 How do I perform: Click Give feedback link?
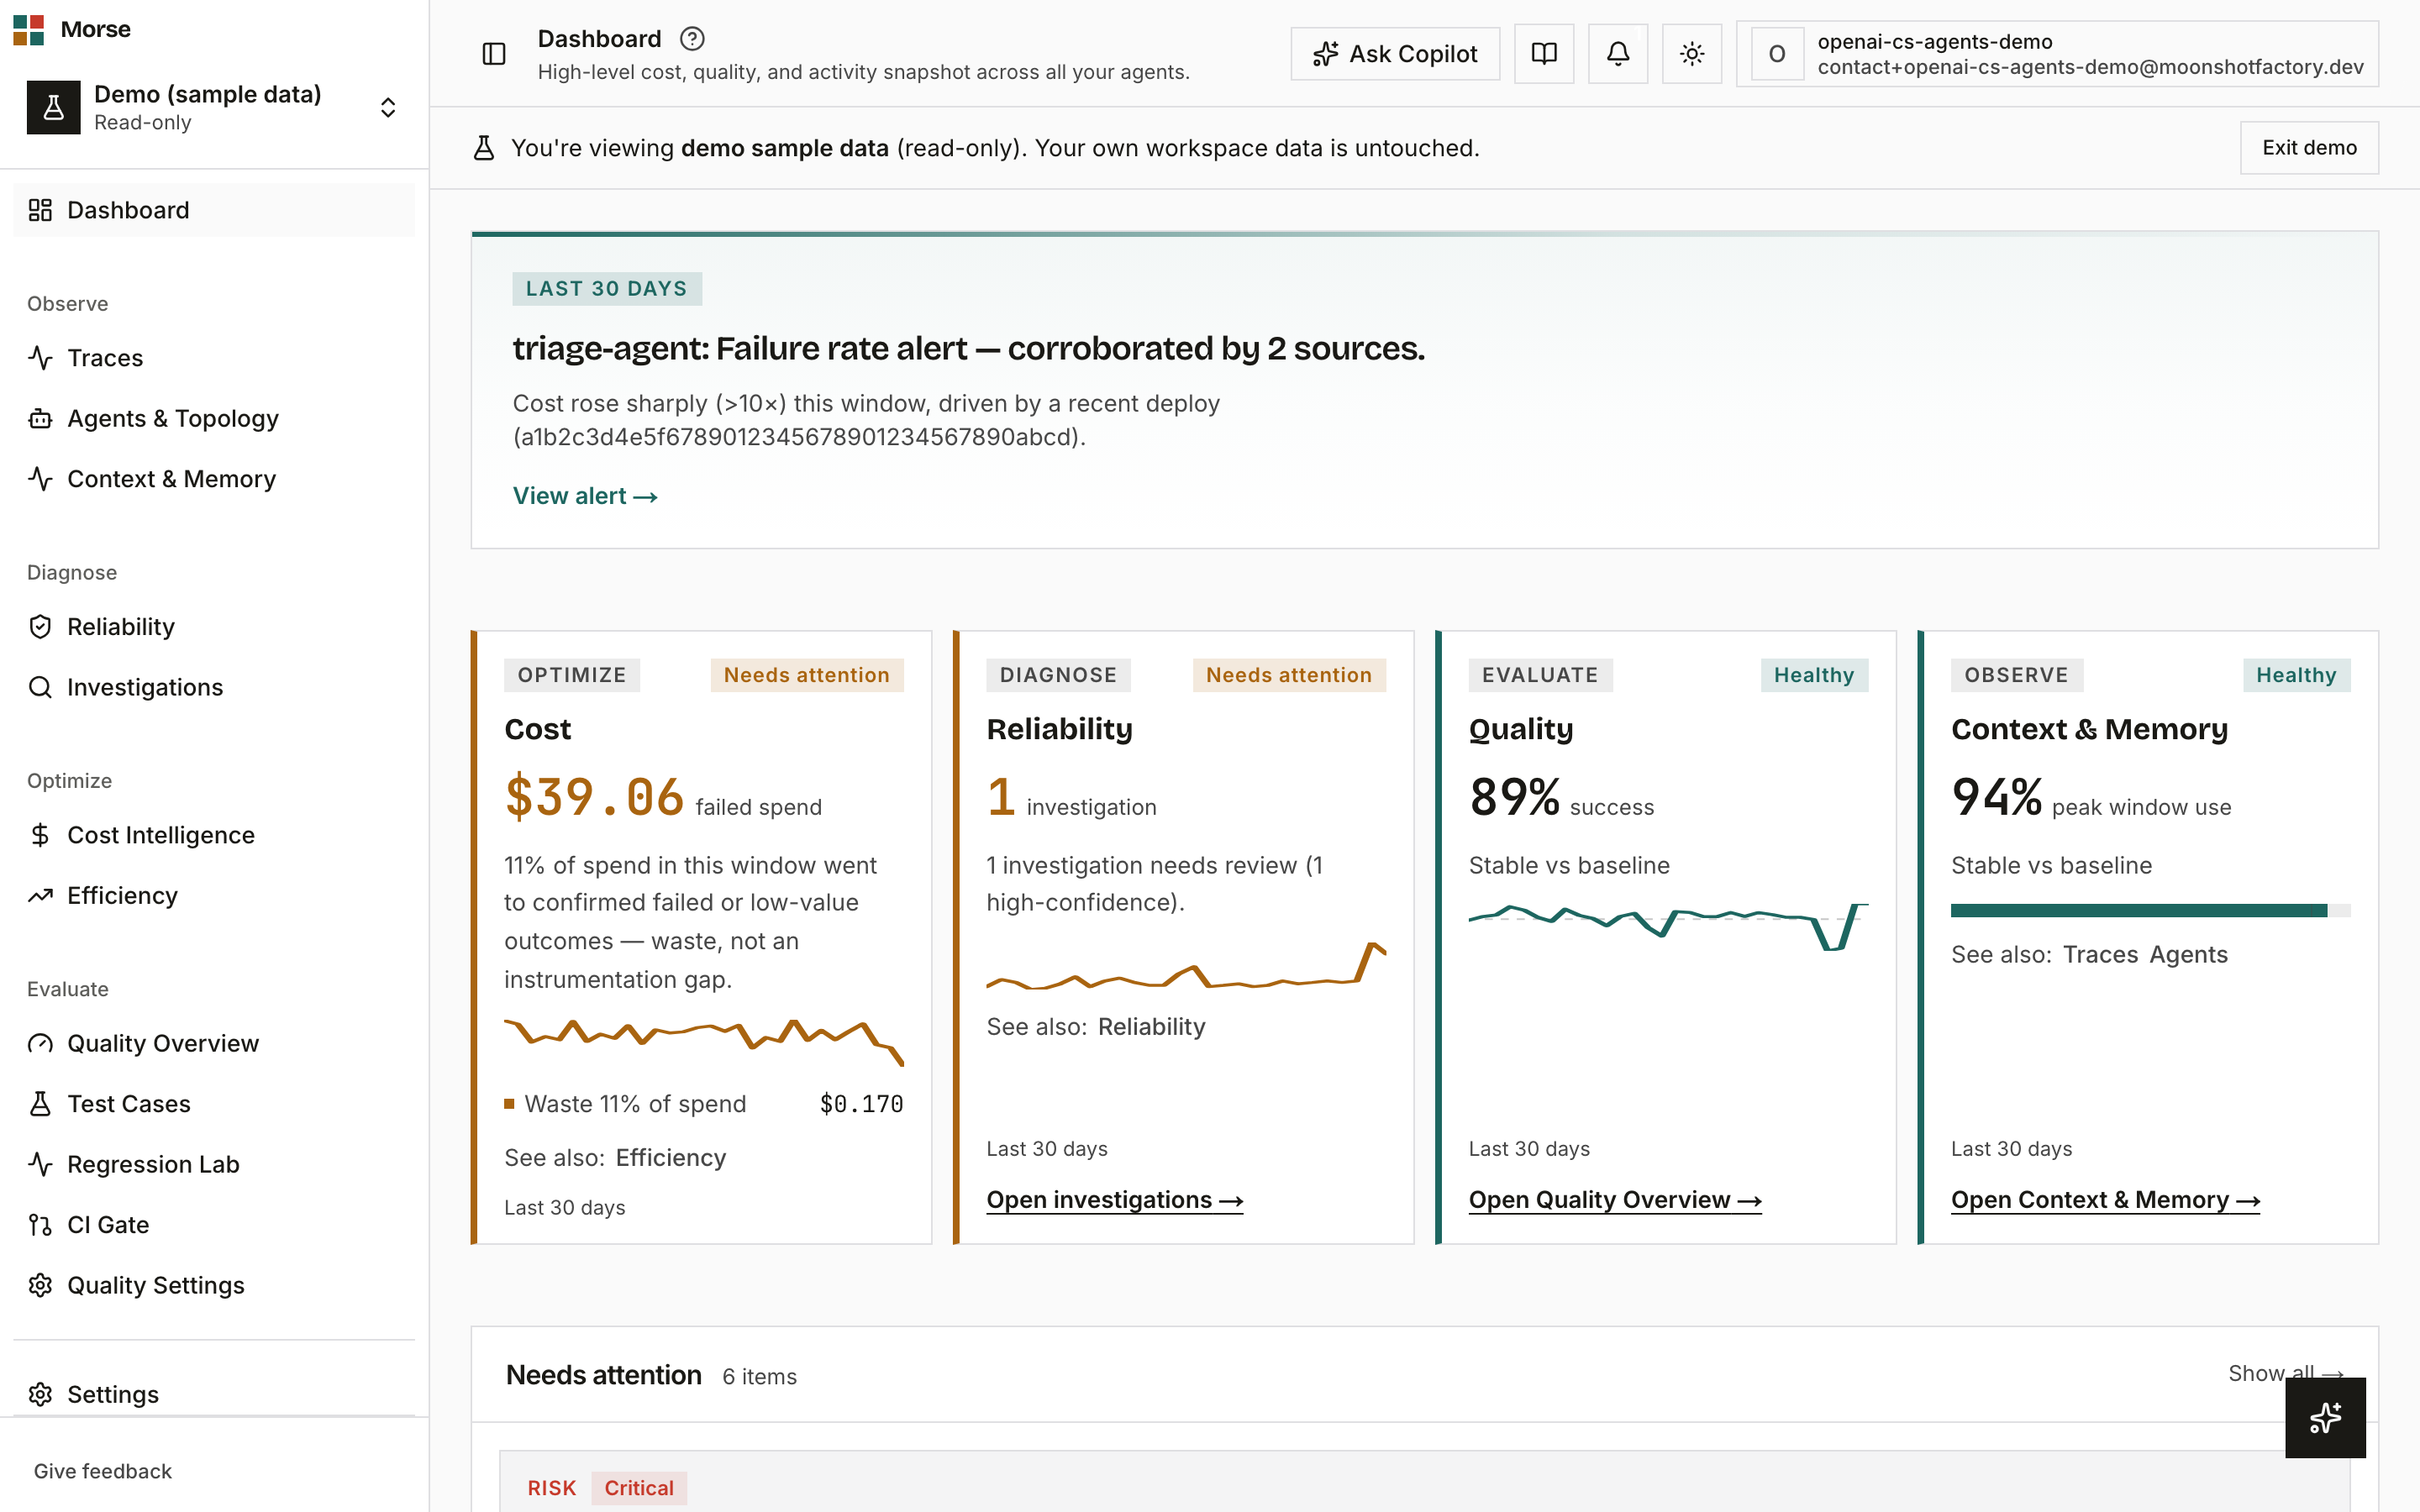click(102, 1471)
